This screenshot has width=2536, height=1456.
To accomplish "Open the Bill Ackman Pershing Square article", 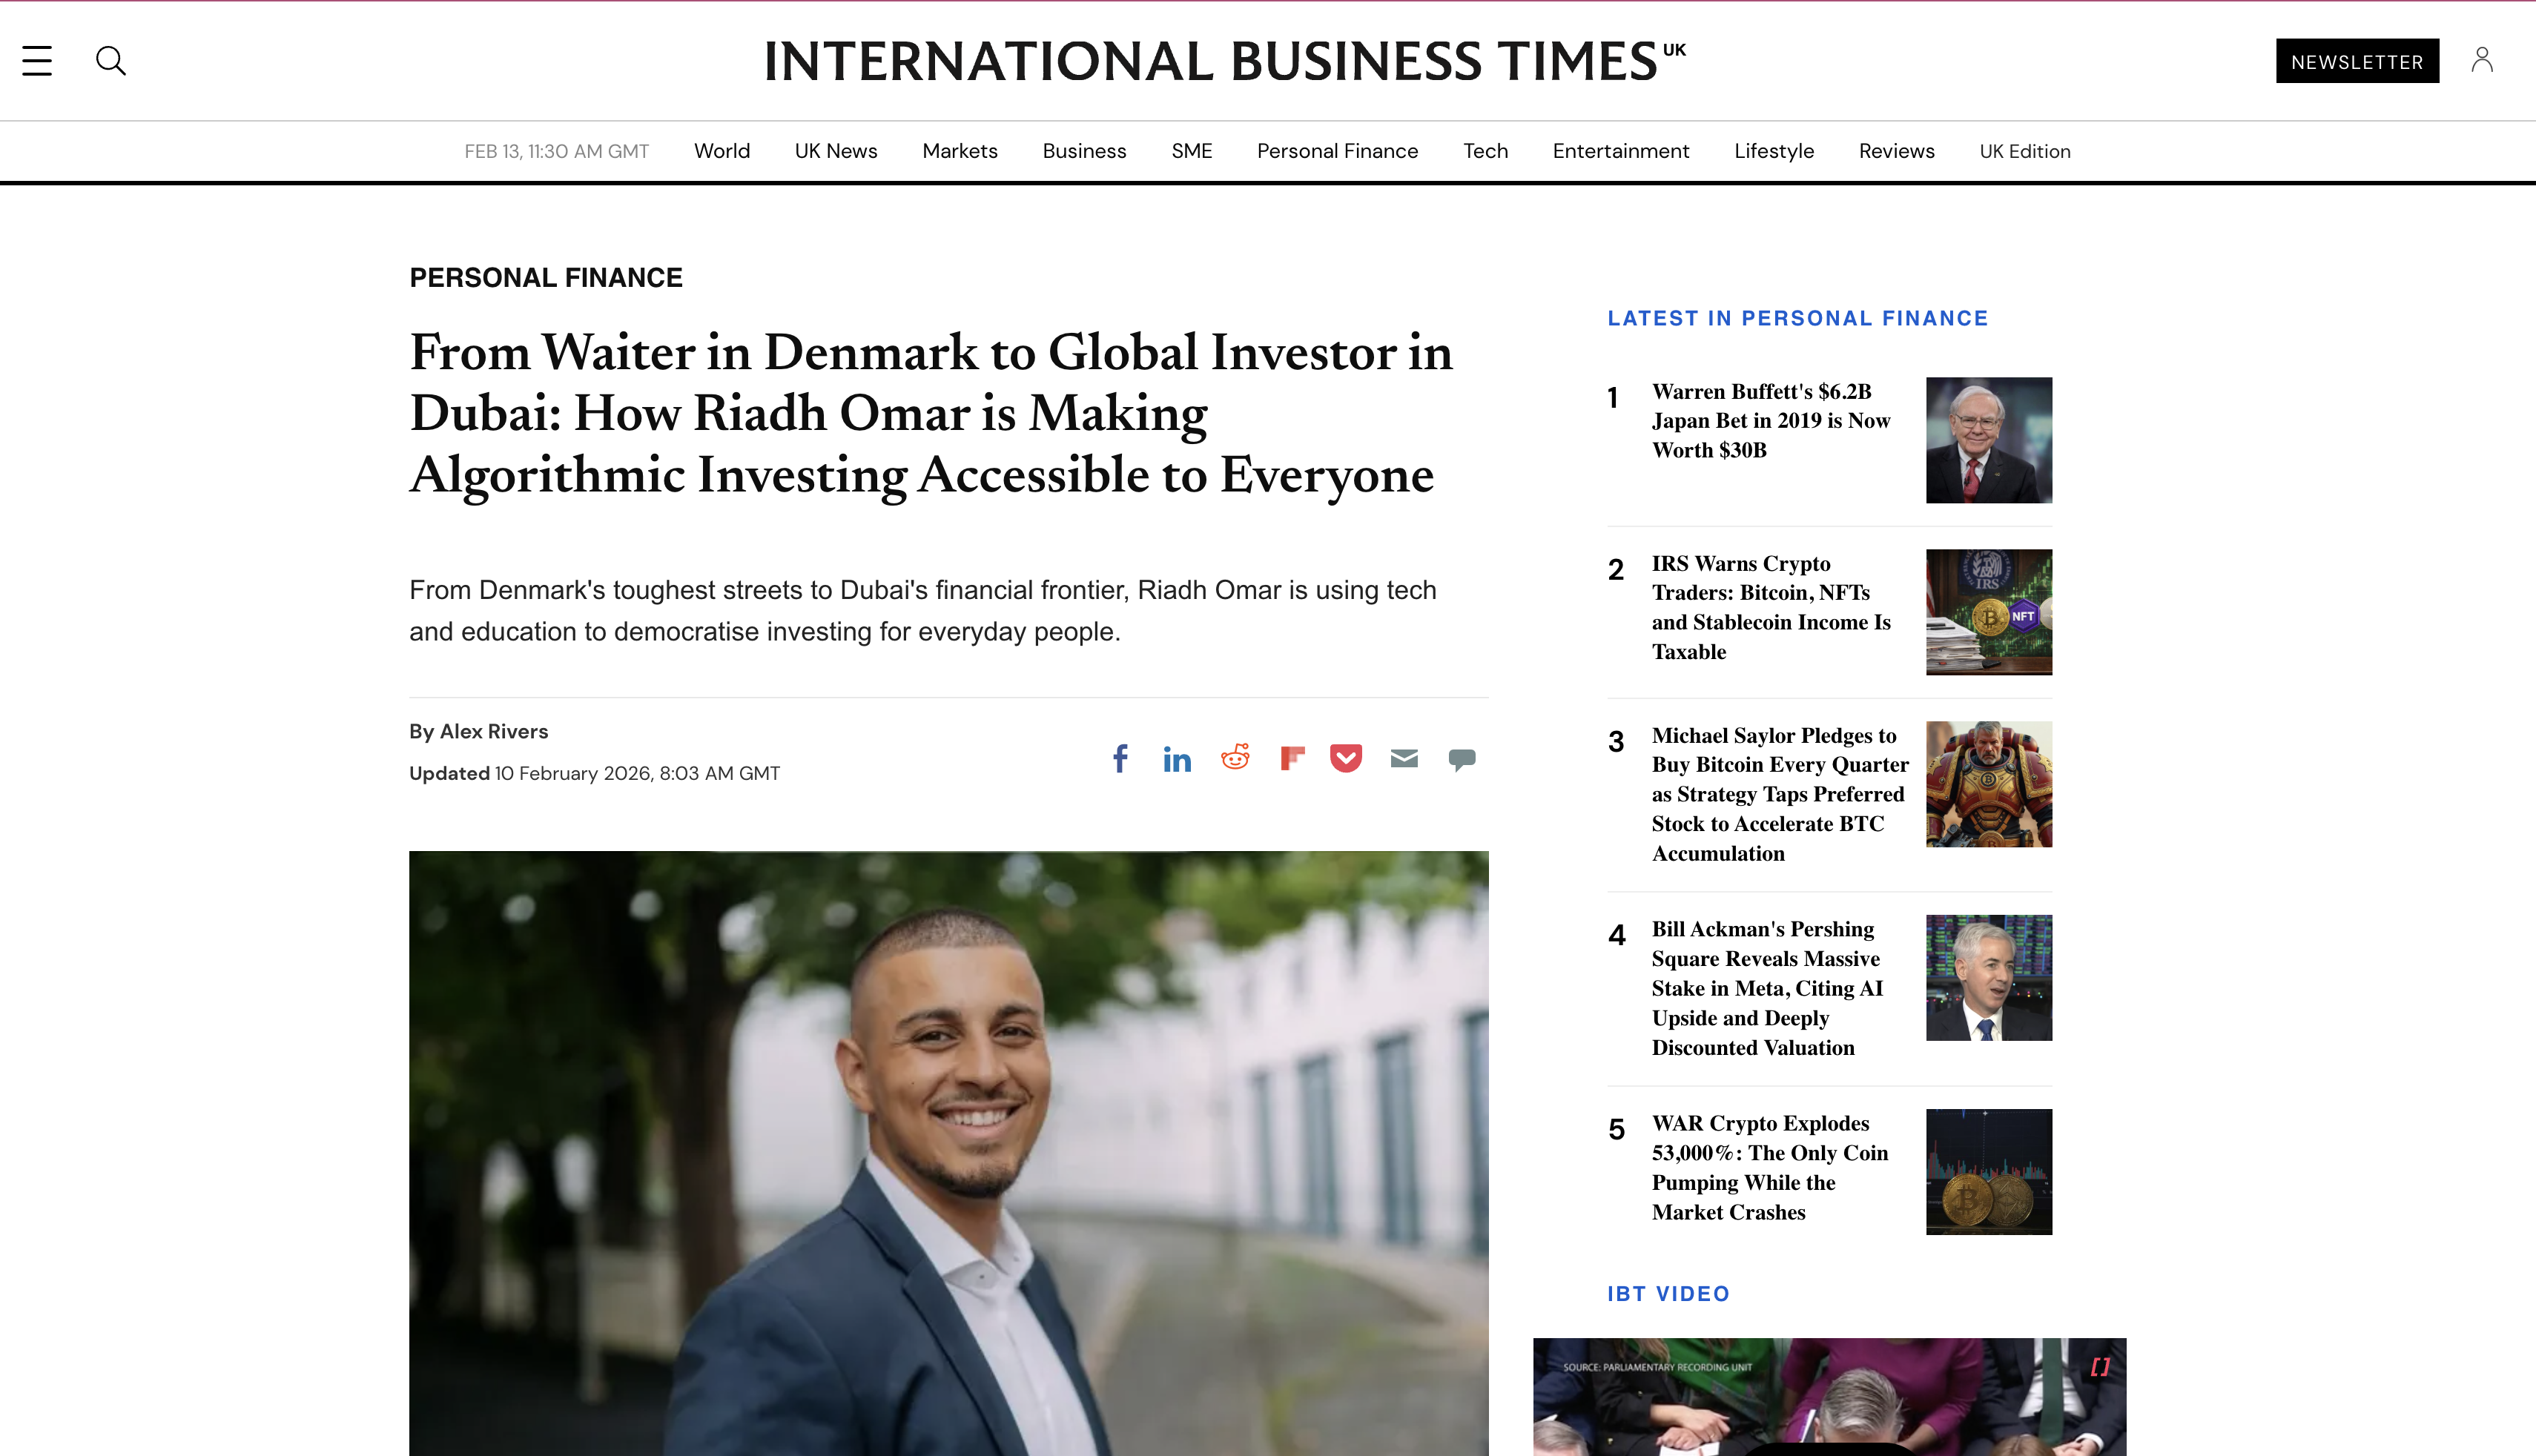I will pos(1767,988).
